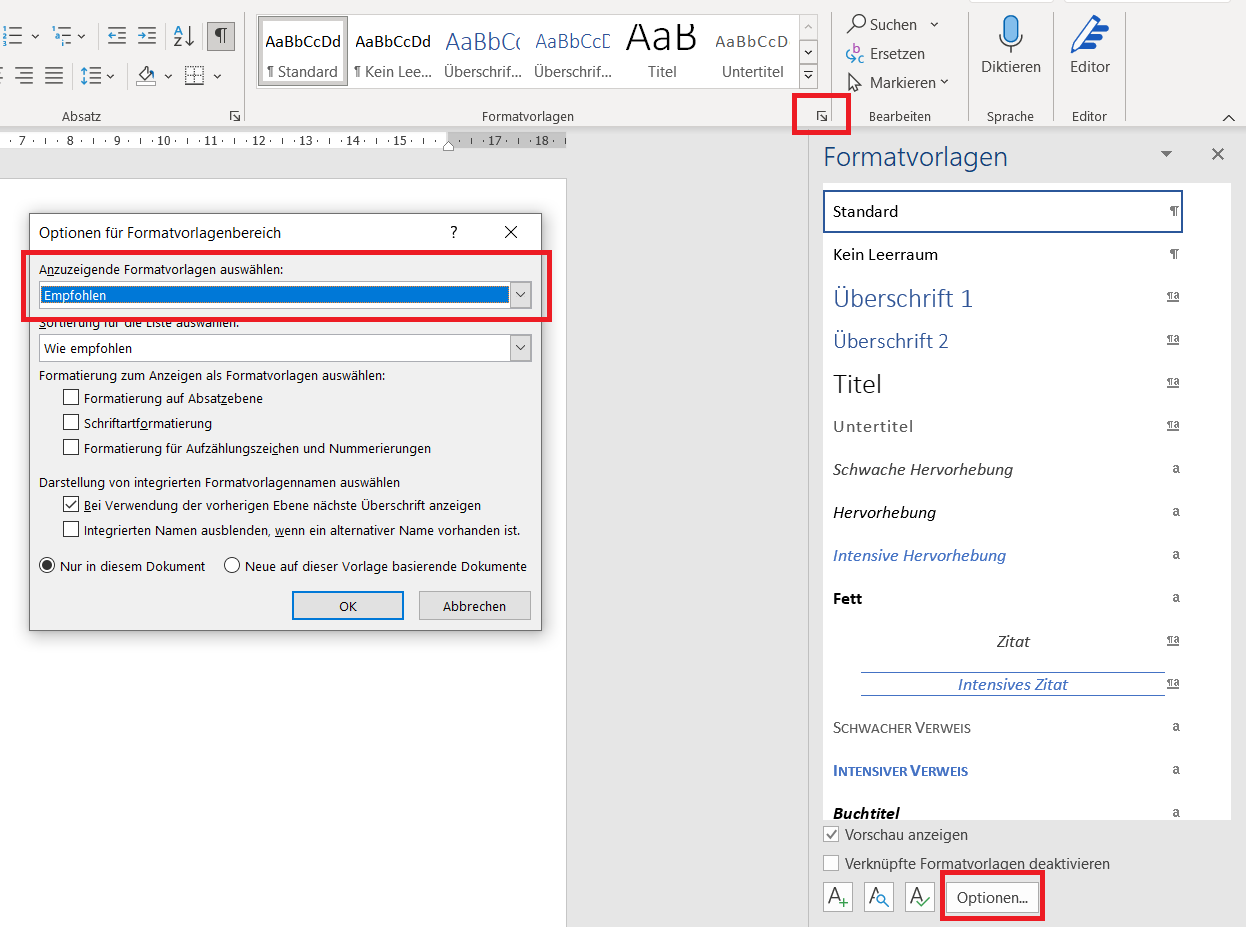The image size is (1246, 927).
Task: Enable Aufzählungszeichen und Nummerierungen formatting checkbox
Action: pos(71,448)
